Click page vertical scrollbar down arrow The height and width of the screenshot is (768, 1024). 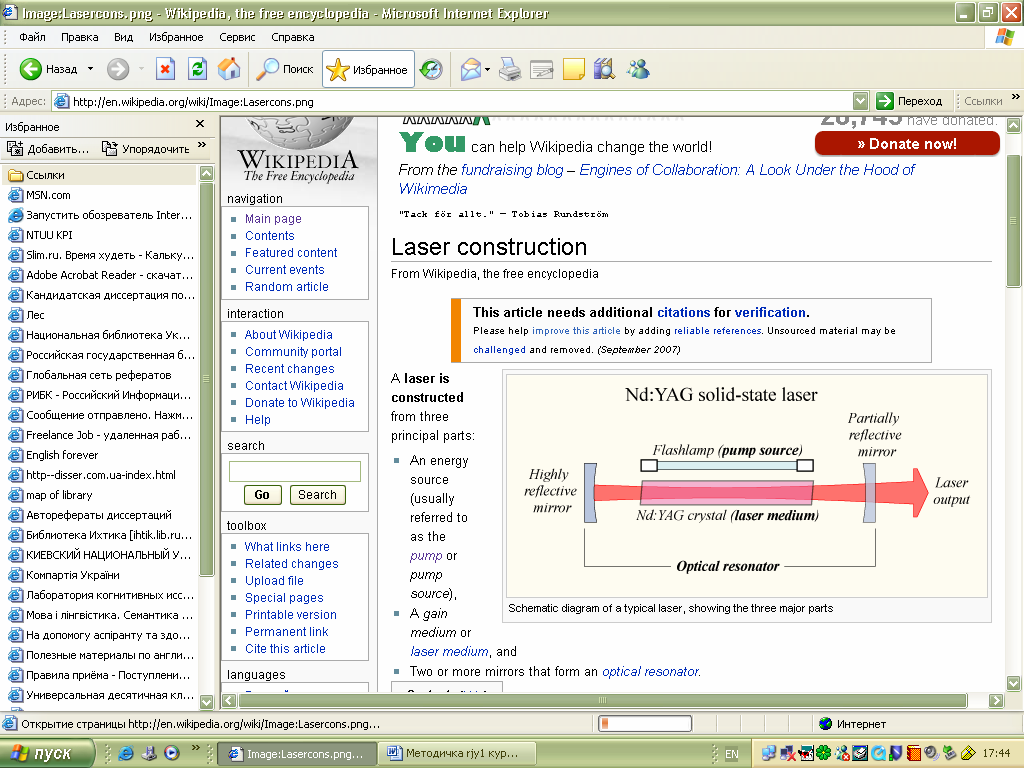(1014, 684)
